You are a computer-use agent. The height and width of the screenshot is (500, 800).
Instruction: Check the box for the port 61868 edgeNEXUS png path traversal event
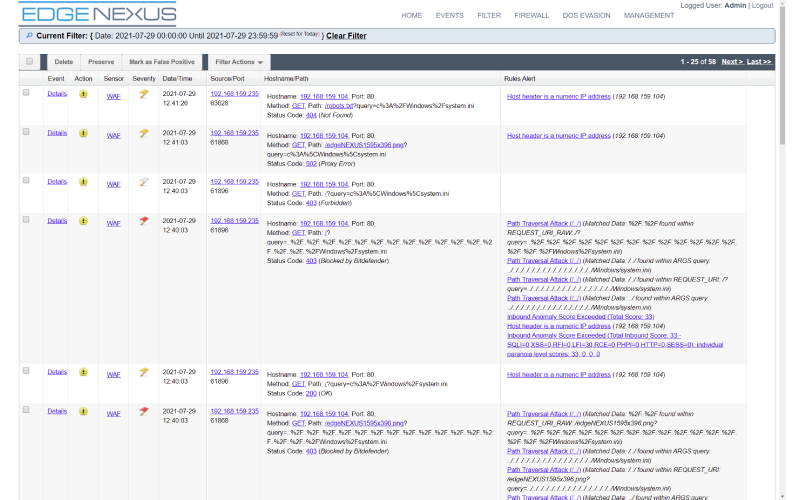coord(26,410)
